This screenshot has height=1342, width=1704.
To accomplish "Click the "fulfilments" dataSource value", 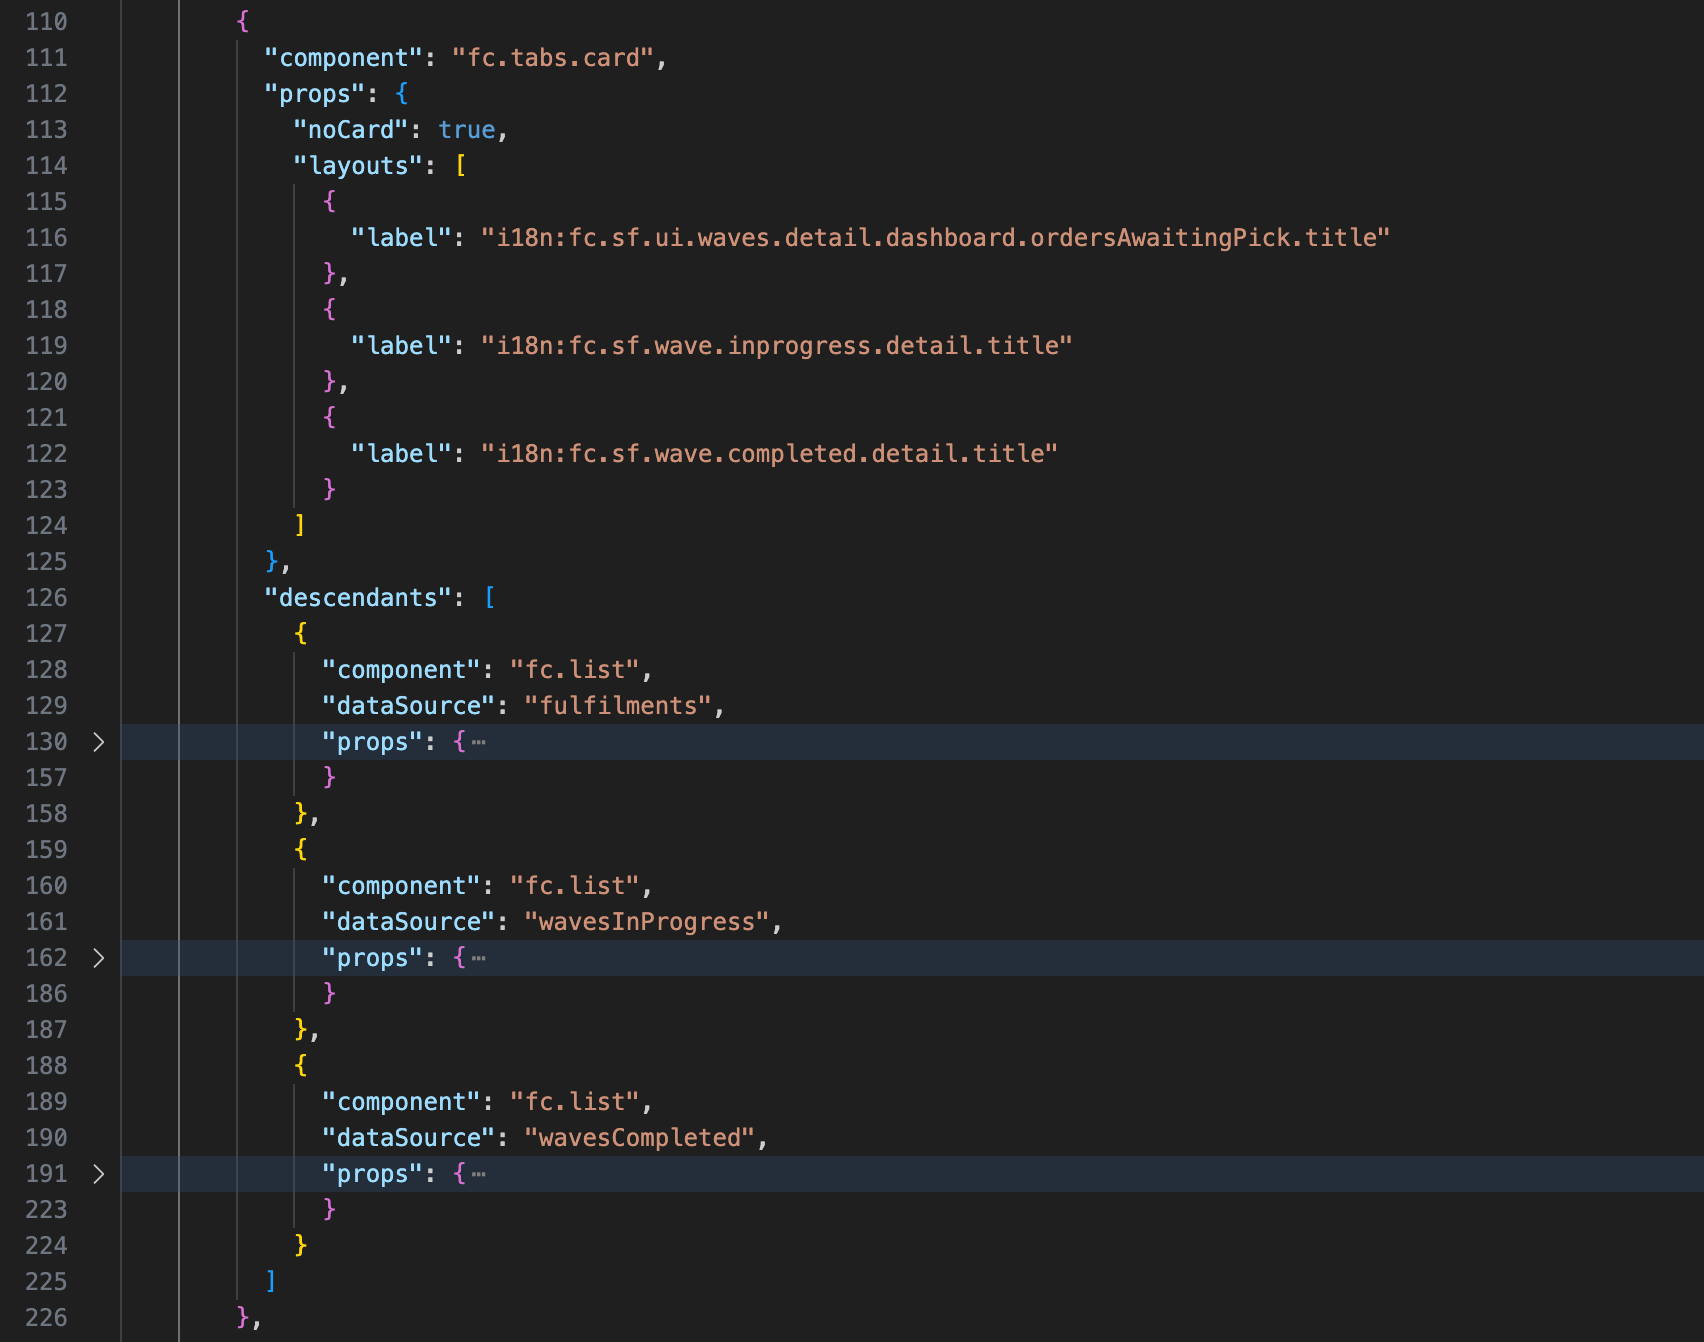I will tap(617, 706).
